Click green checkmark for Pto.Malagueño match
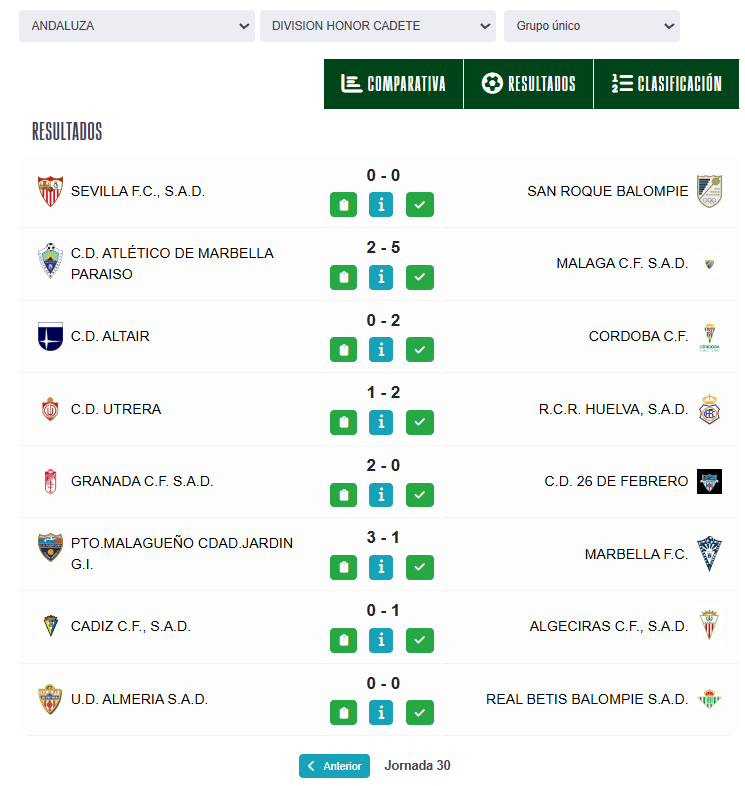This screenshot has width=745, height=786. pos(420,567)
